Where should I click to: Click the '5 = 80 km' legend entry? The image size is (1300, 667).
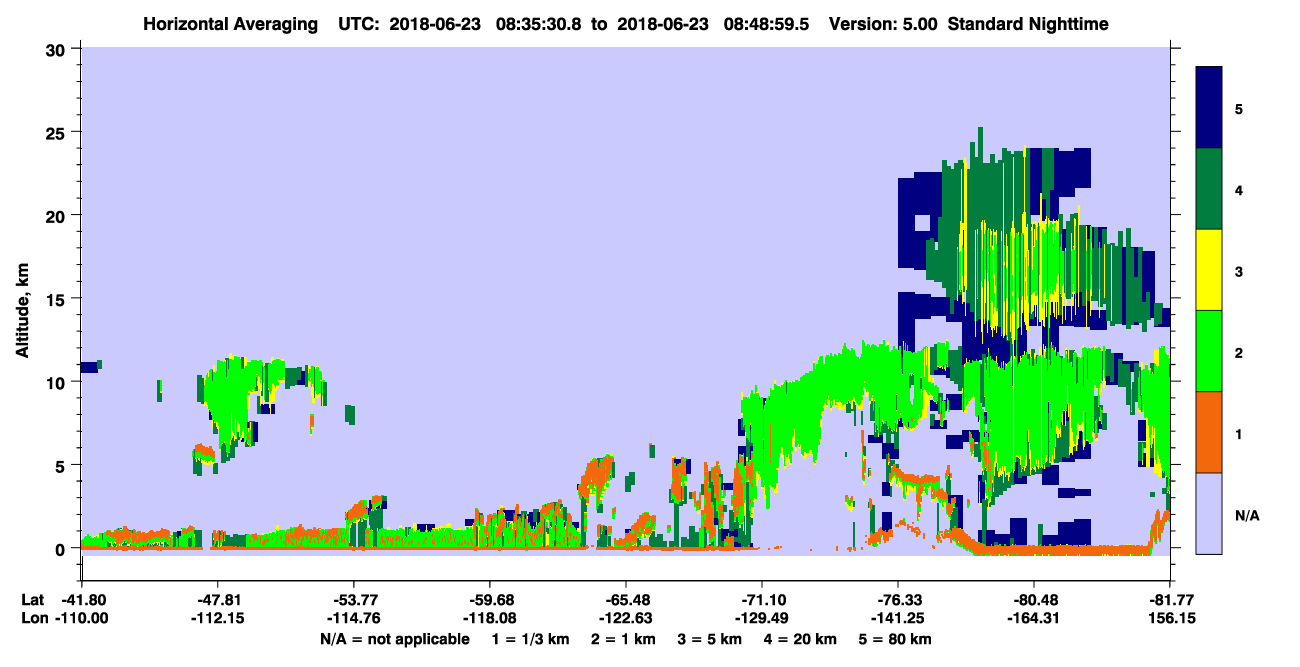(x=897, y=639)
